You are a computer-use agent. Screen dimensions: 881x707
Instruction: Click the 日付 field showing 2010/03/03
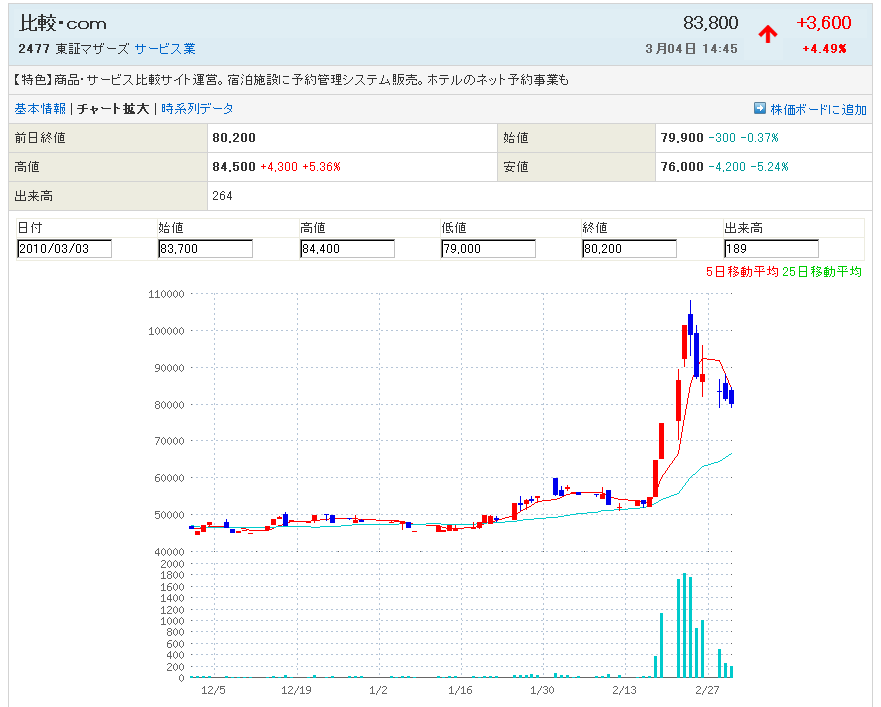coord(65,249)
